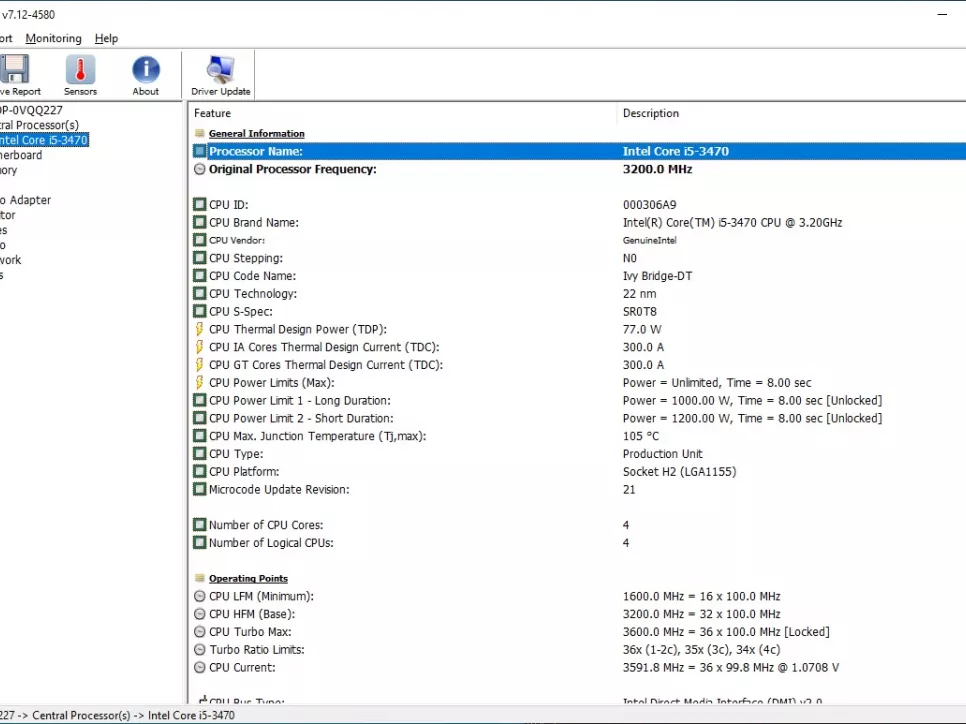966x724 pixels.
Task: Click the chip icon beside CPU S-Spec
Action: pos(200,311)
